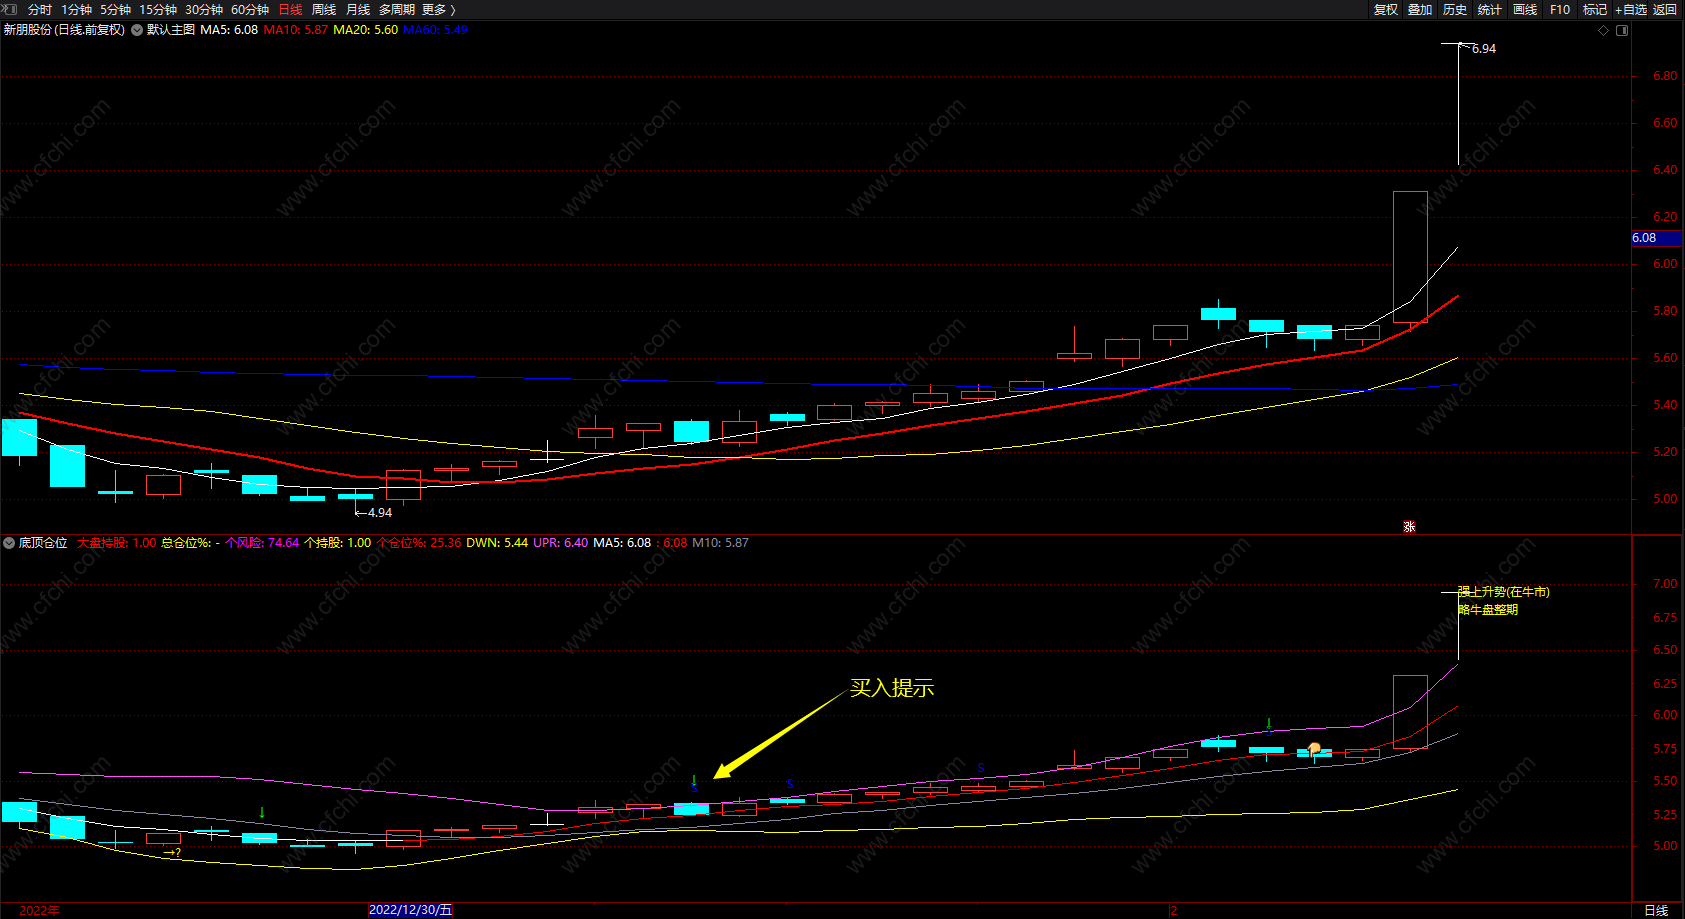Click the 2022/12/30/五 date marker

(410, 910)
